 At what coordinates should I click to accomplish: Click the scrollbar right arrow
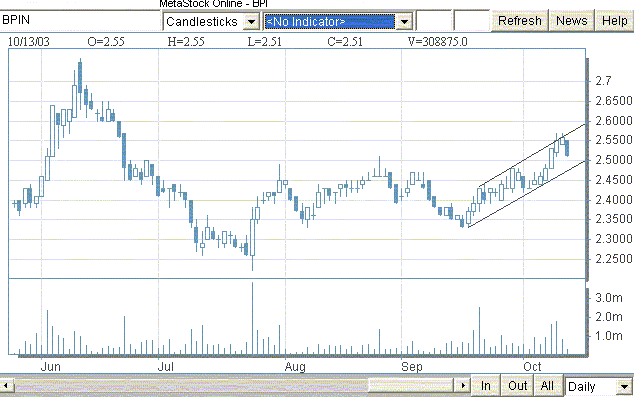tap(463, 385)
